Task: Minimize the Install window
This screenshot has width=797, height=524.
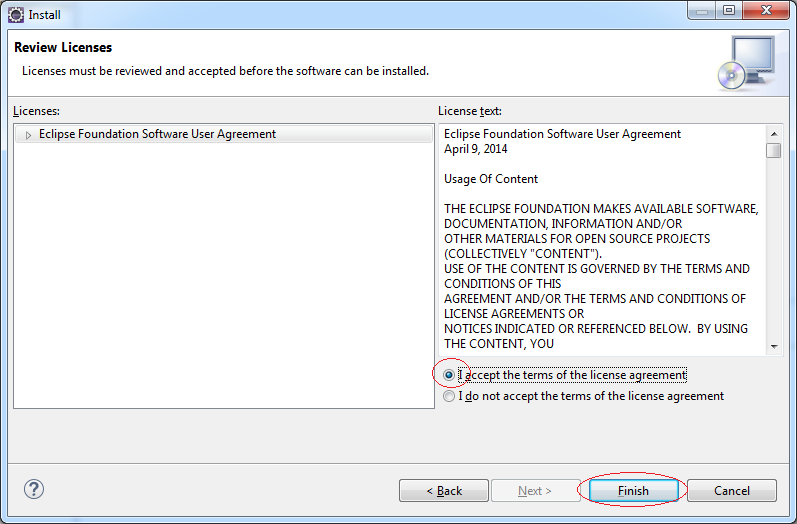Action: click(x=702, y=11)
